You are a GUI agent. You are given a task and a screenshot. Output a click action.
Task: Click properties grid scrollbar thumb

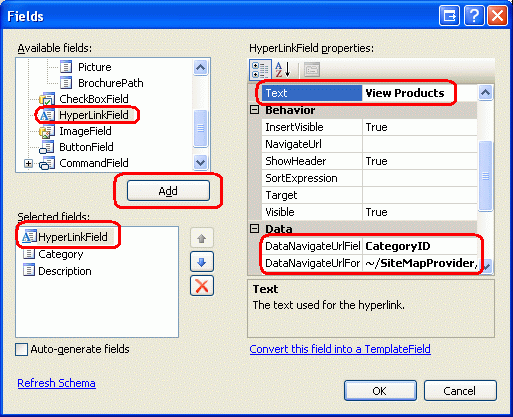pos(485,176)
